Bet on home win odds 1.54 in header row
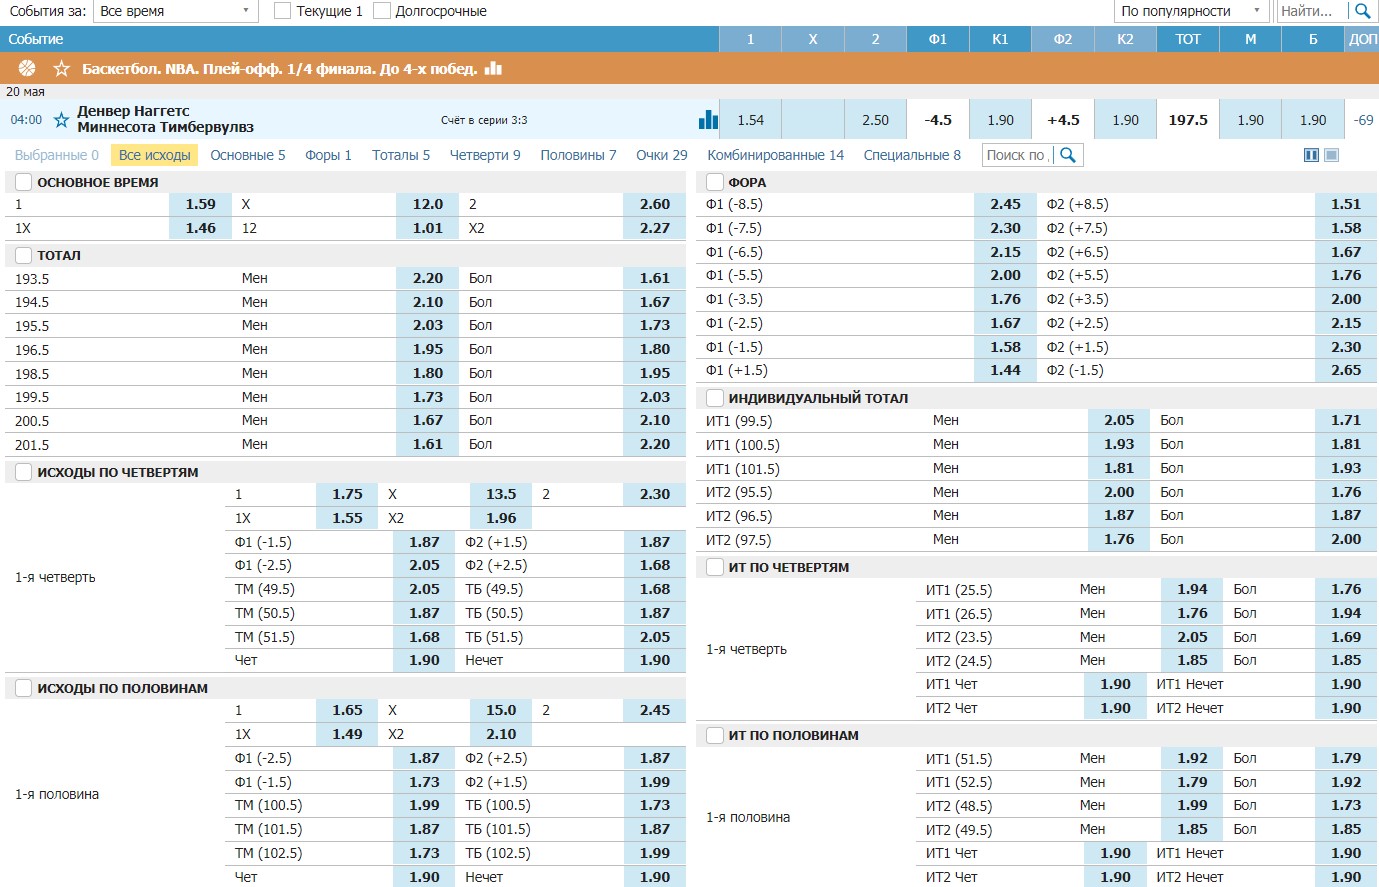This screenshot has width=1379, height=887. pyautogui.click(x=750, y=120)
